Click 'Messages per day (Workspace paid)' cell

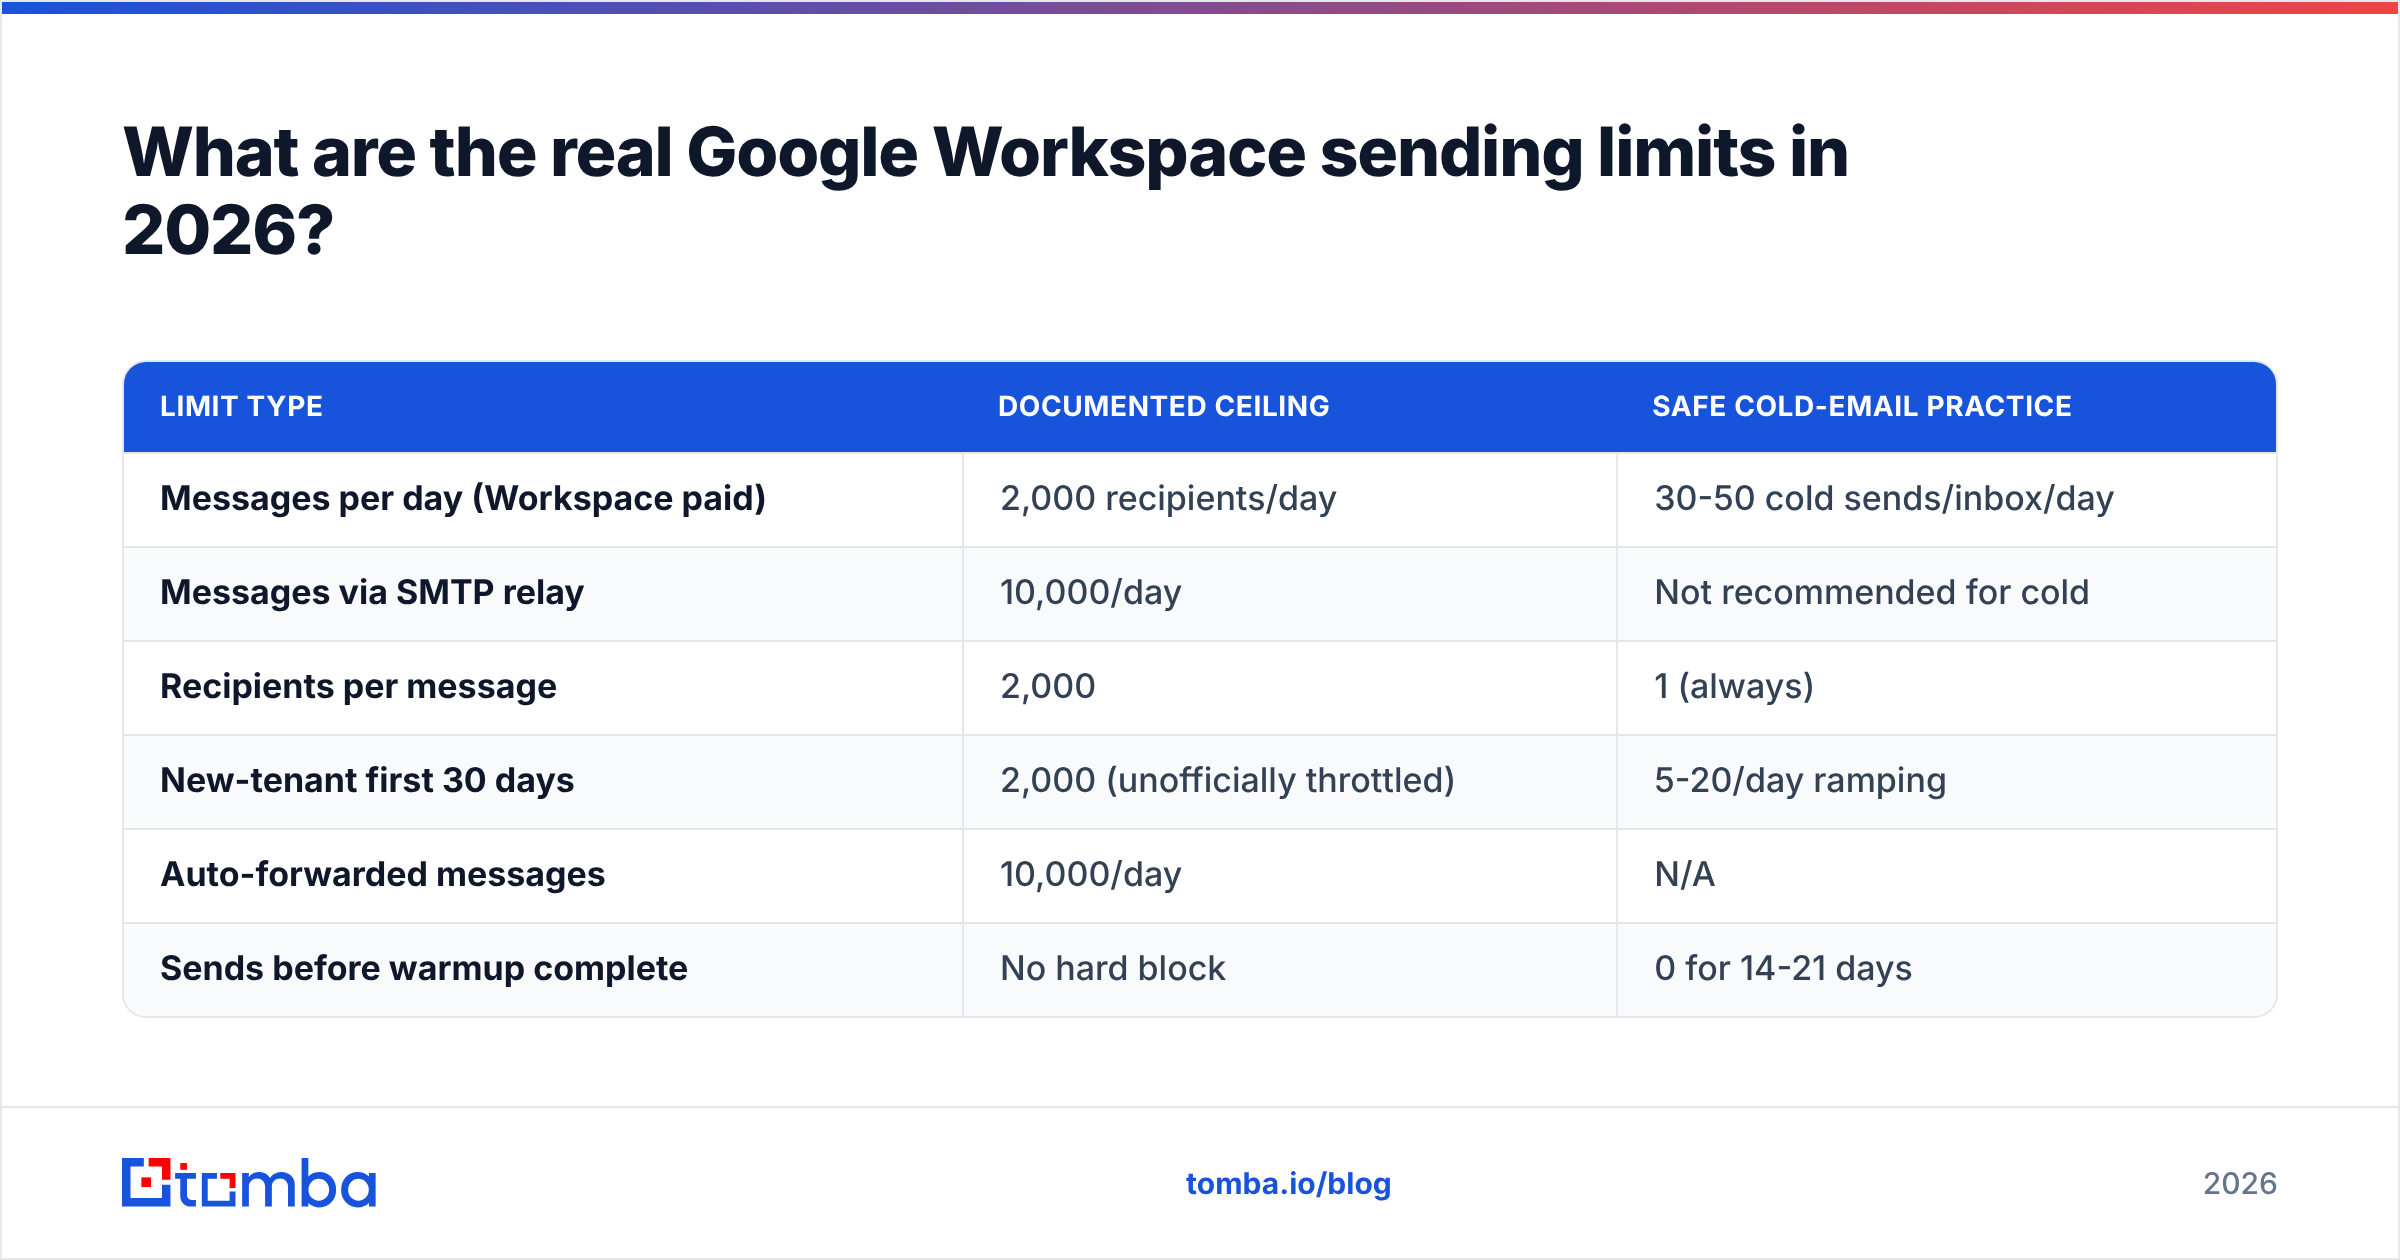point(543,499)
